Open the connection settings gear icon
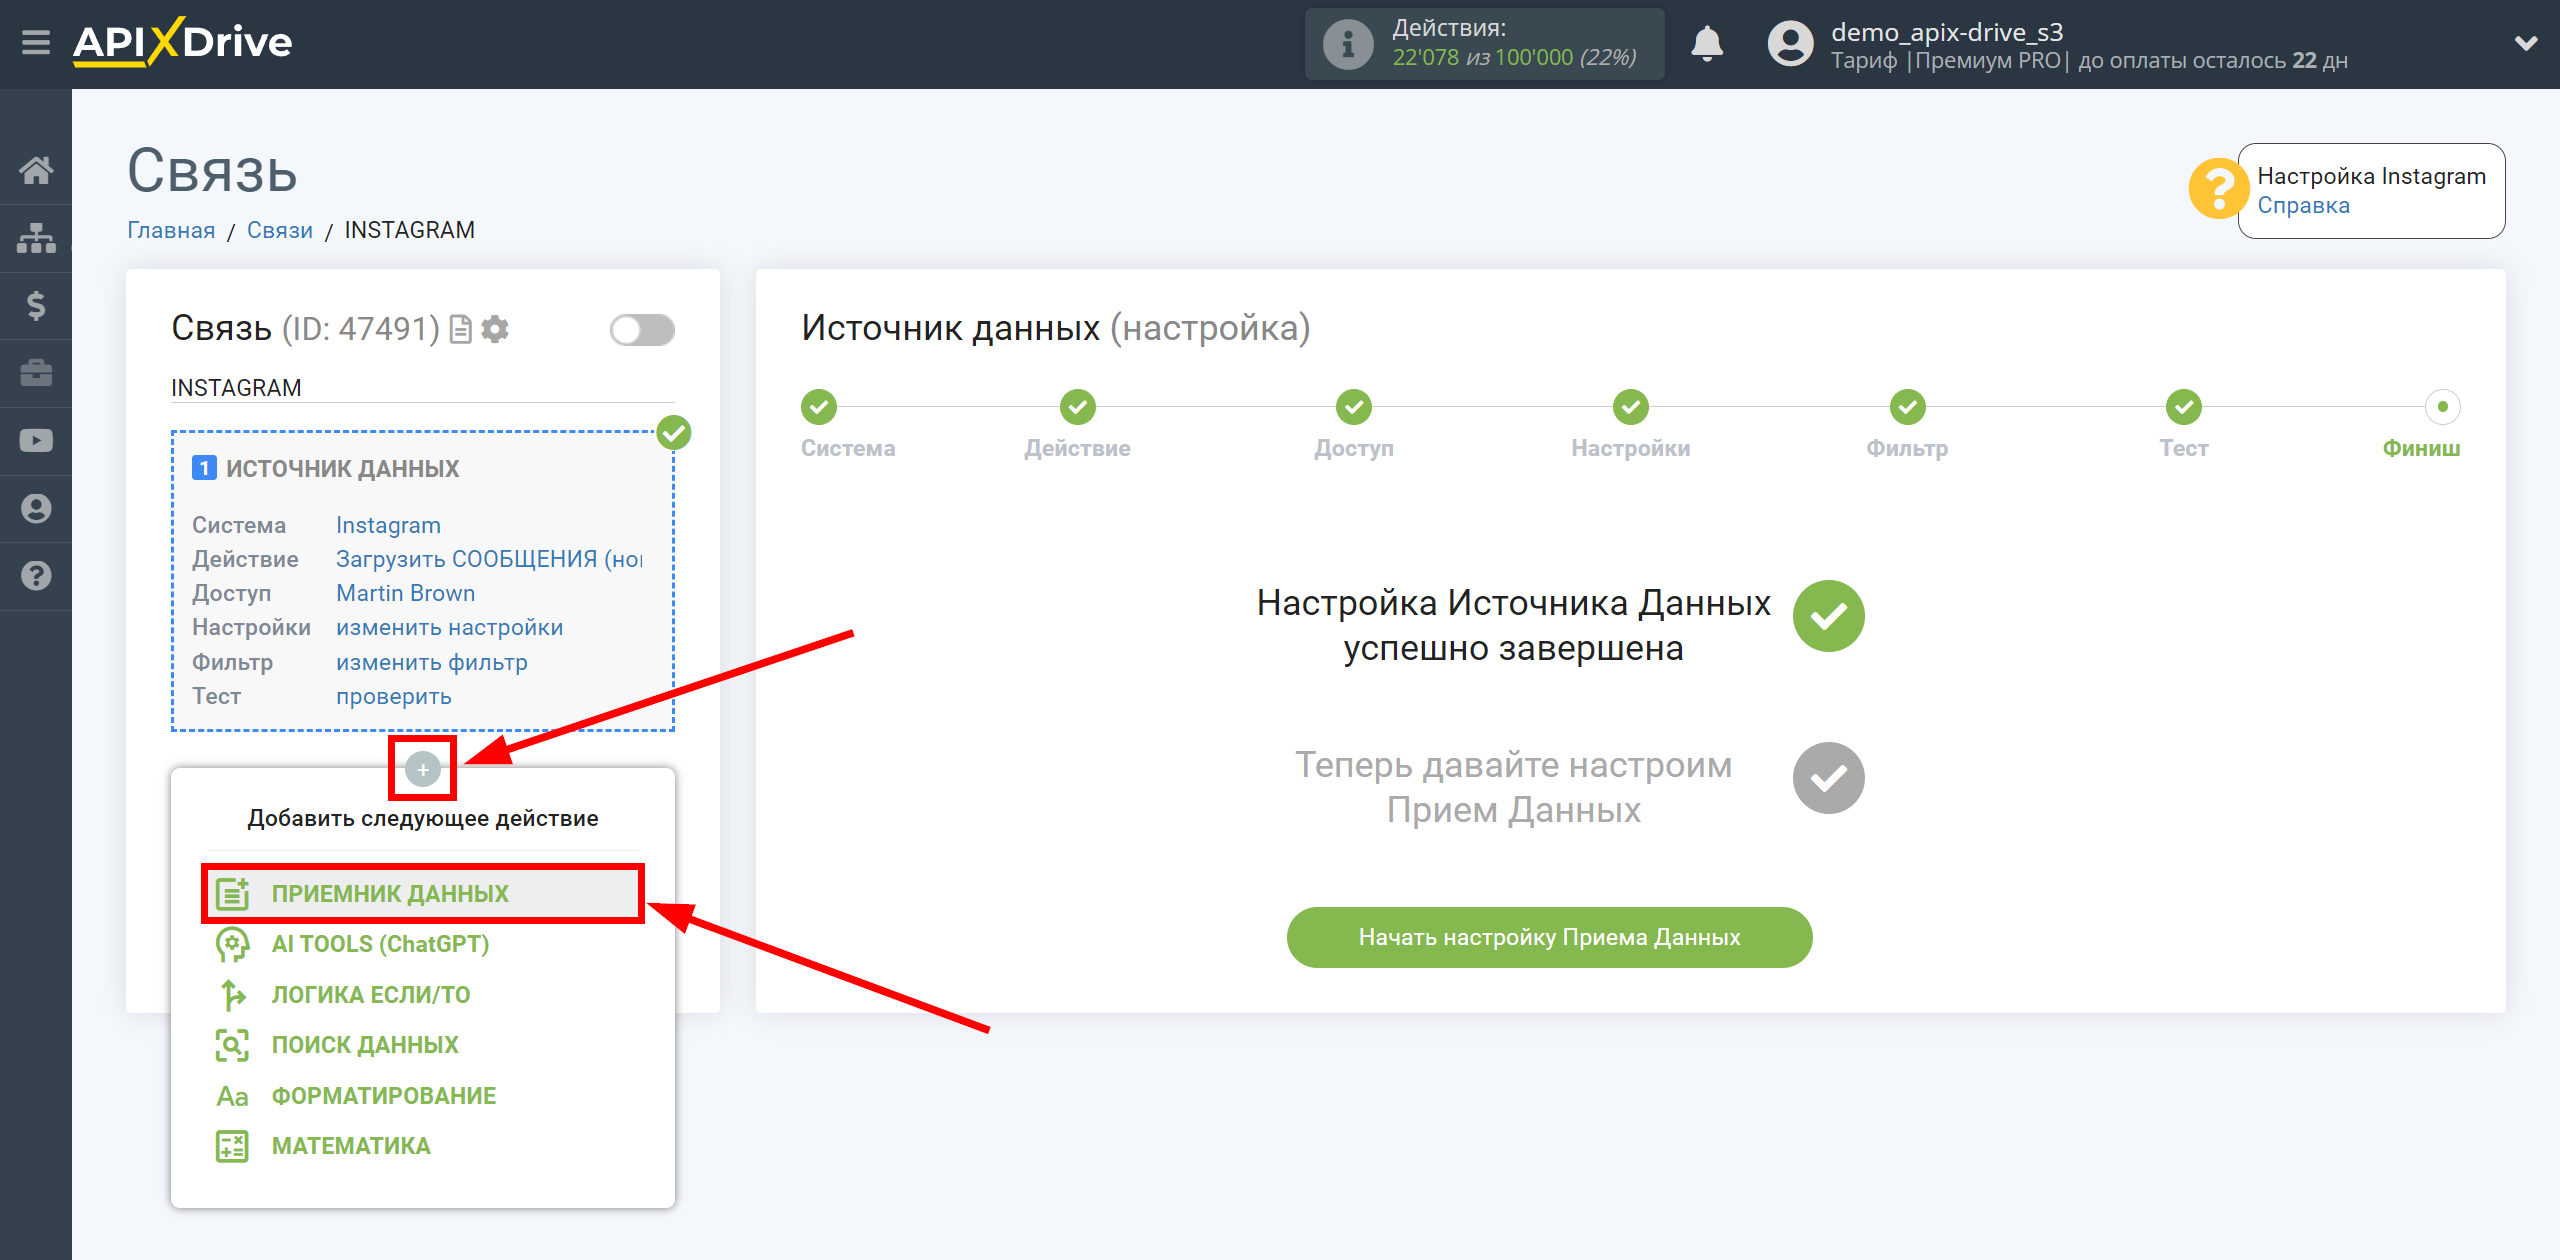 495,329
